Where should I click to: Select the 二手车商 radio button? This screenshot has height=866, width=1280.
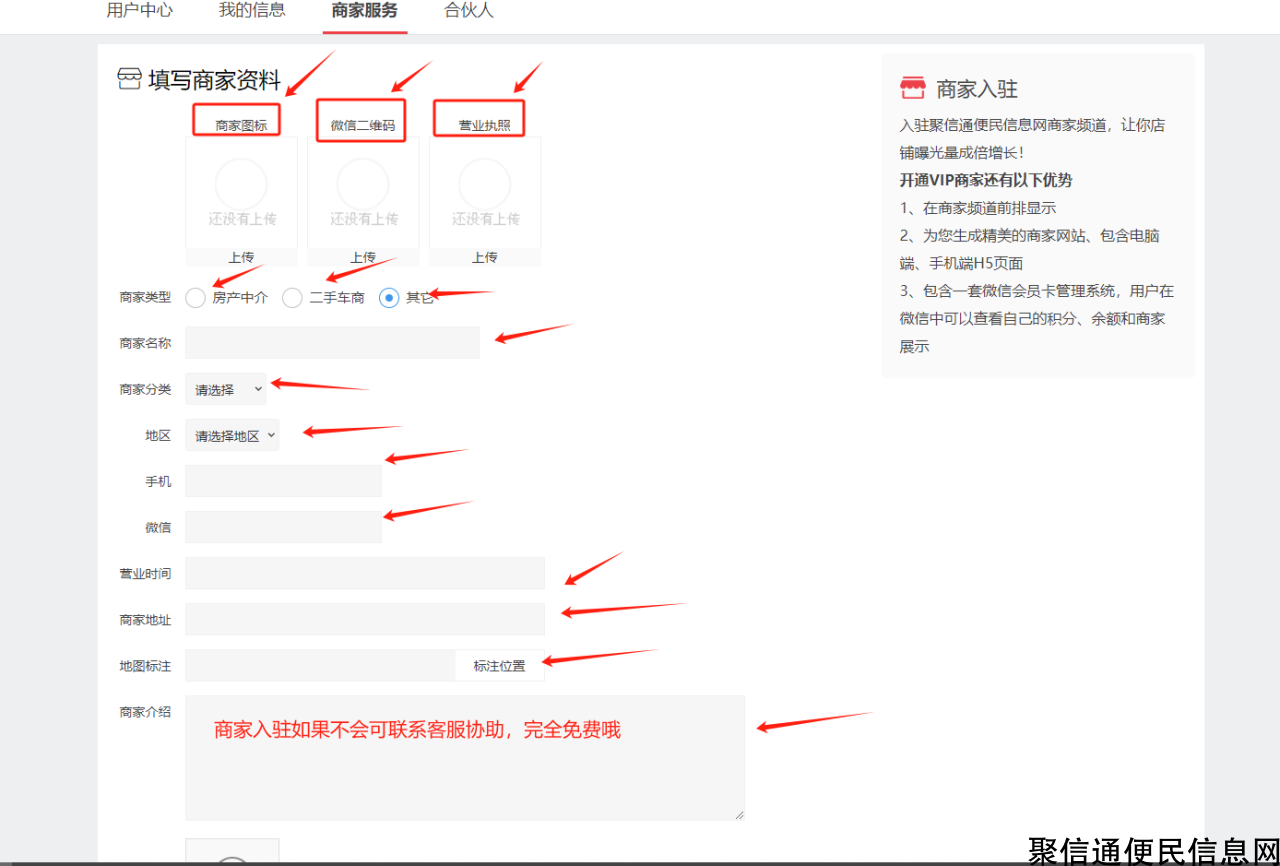tap(292, 298)
